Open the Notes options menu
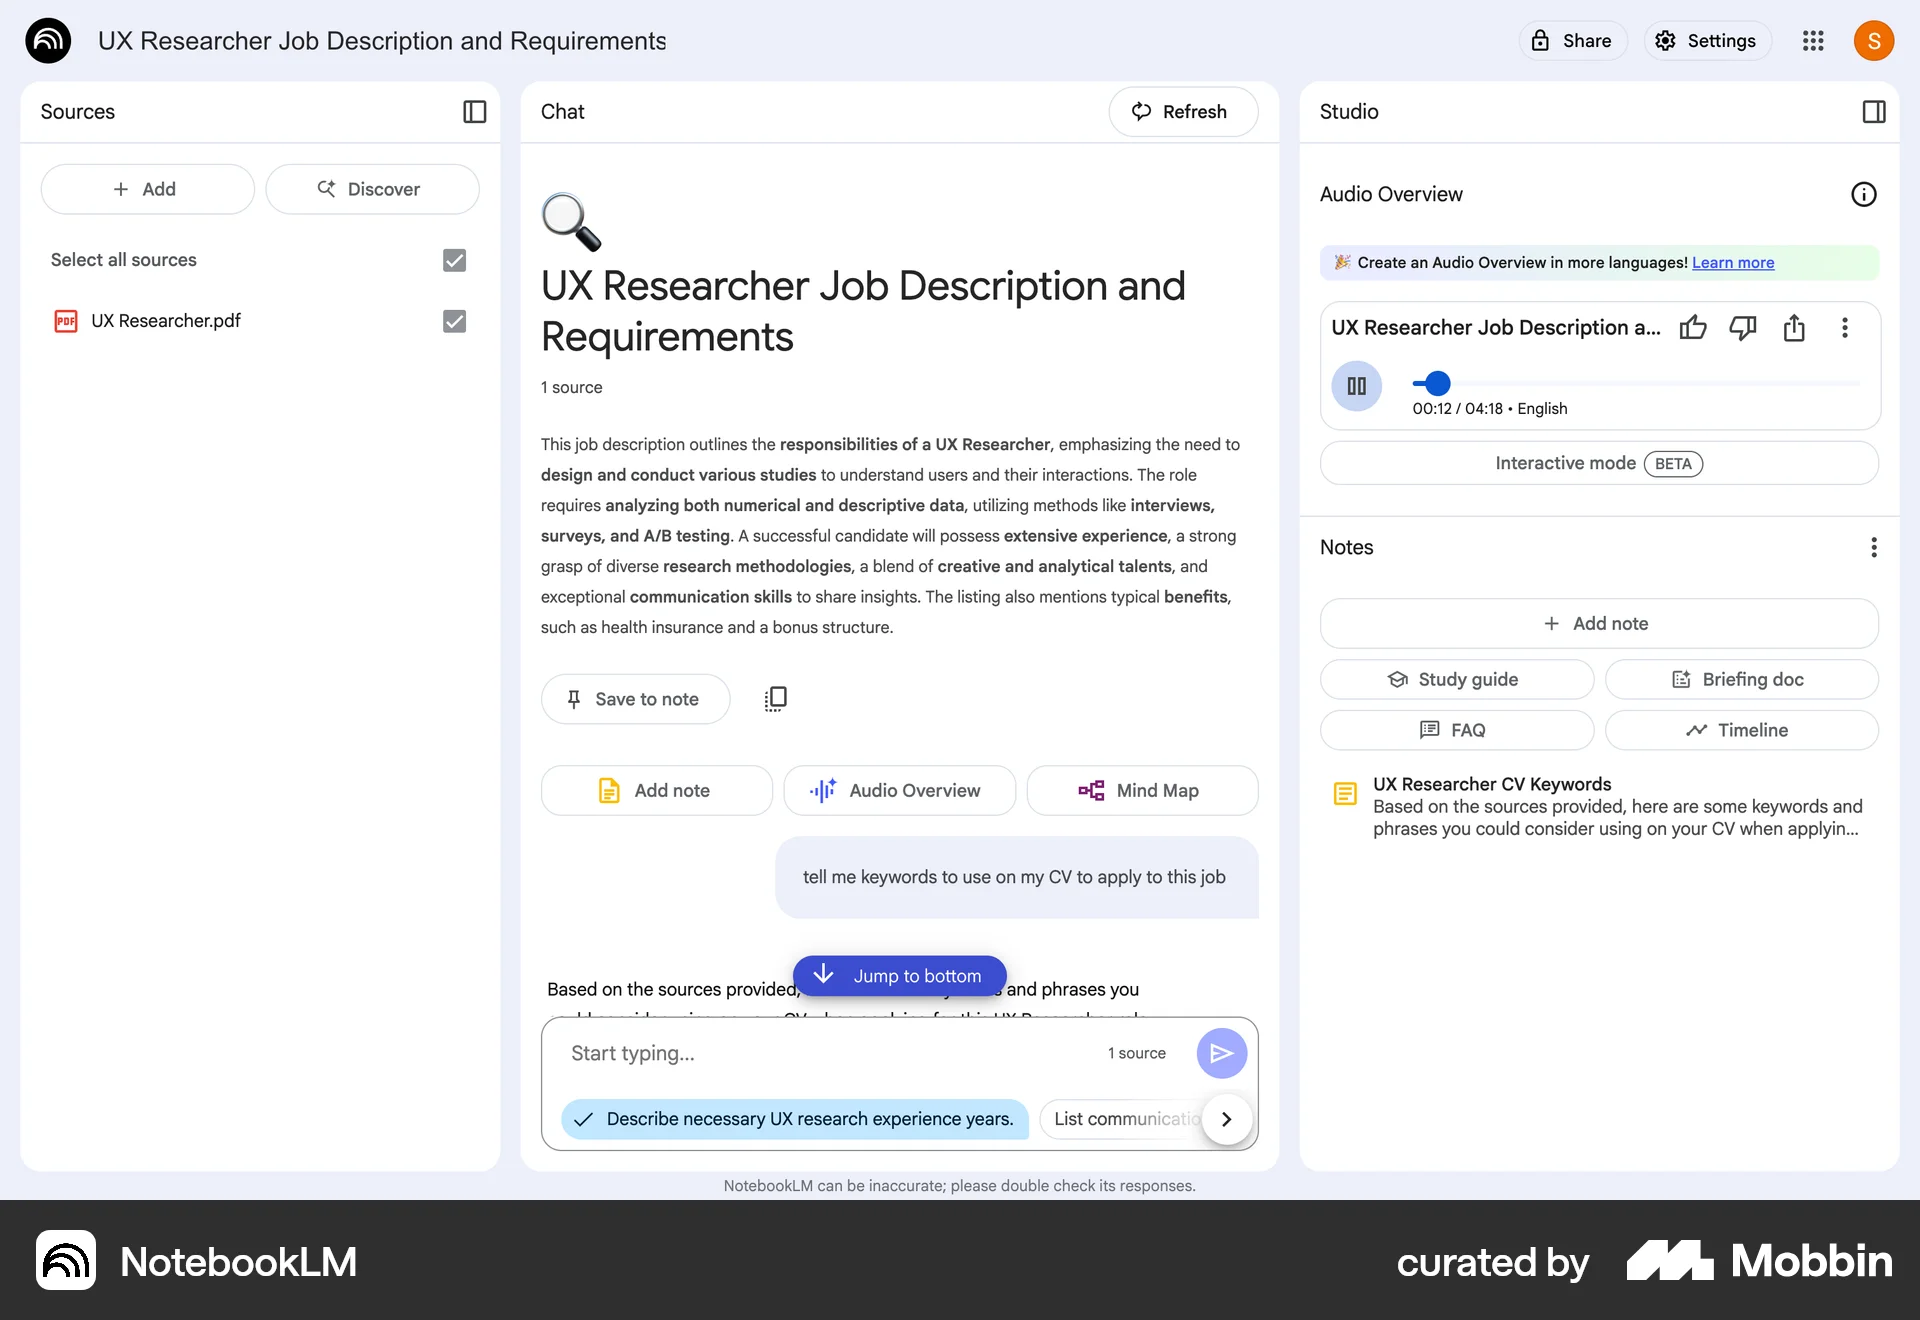Screen dimensions: 1920x1320 [1873, 547]
